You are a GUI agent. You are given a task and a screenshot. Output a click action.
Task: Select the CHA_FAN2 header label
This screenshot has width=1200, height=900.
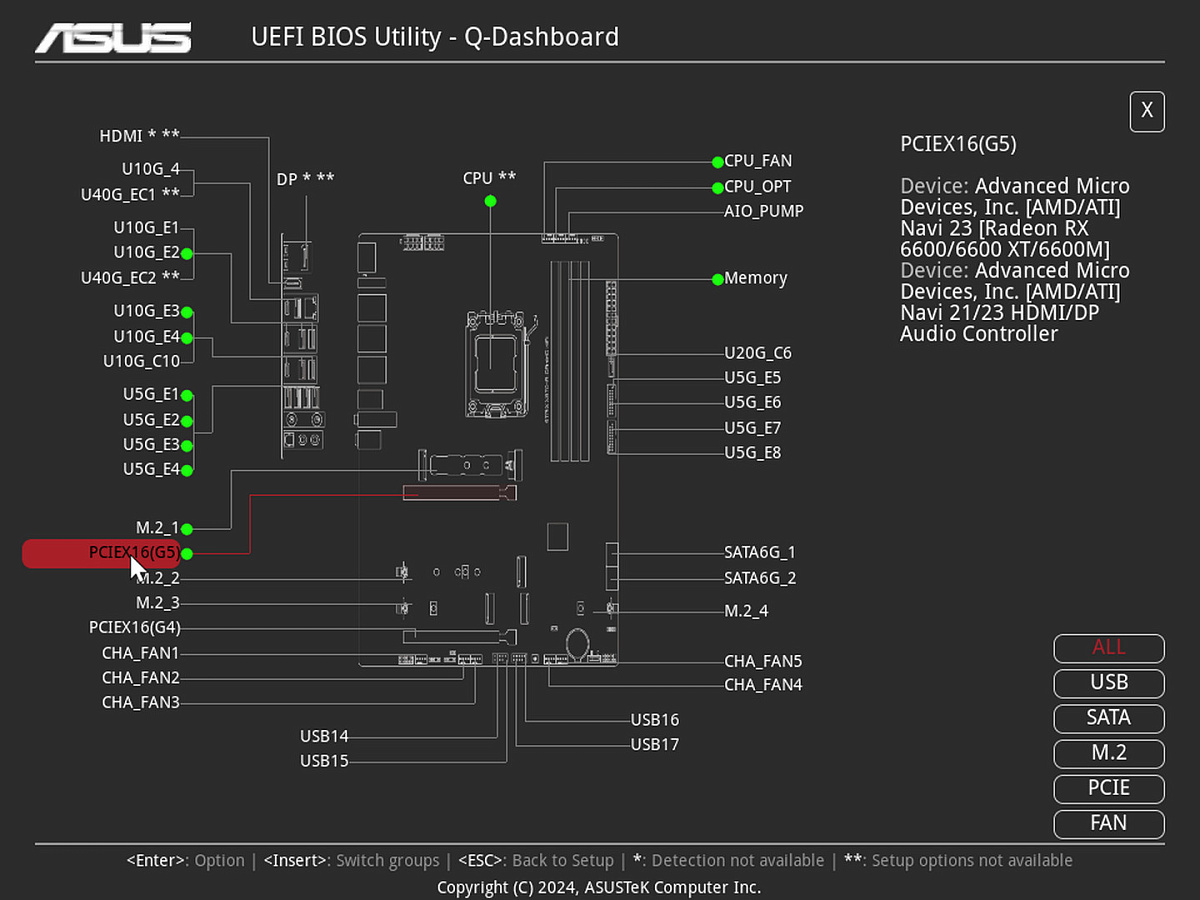140,678
